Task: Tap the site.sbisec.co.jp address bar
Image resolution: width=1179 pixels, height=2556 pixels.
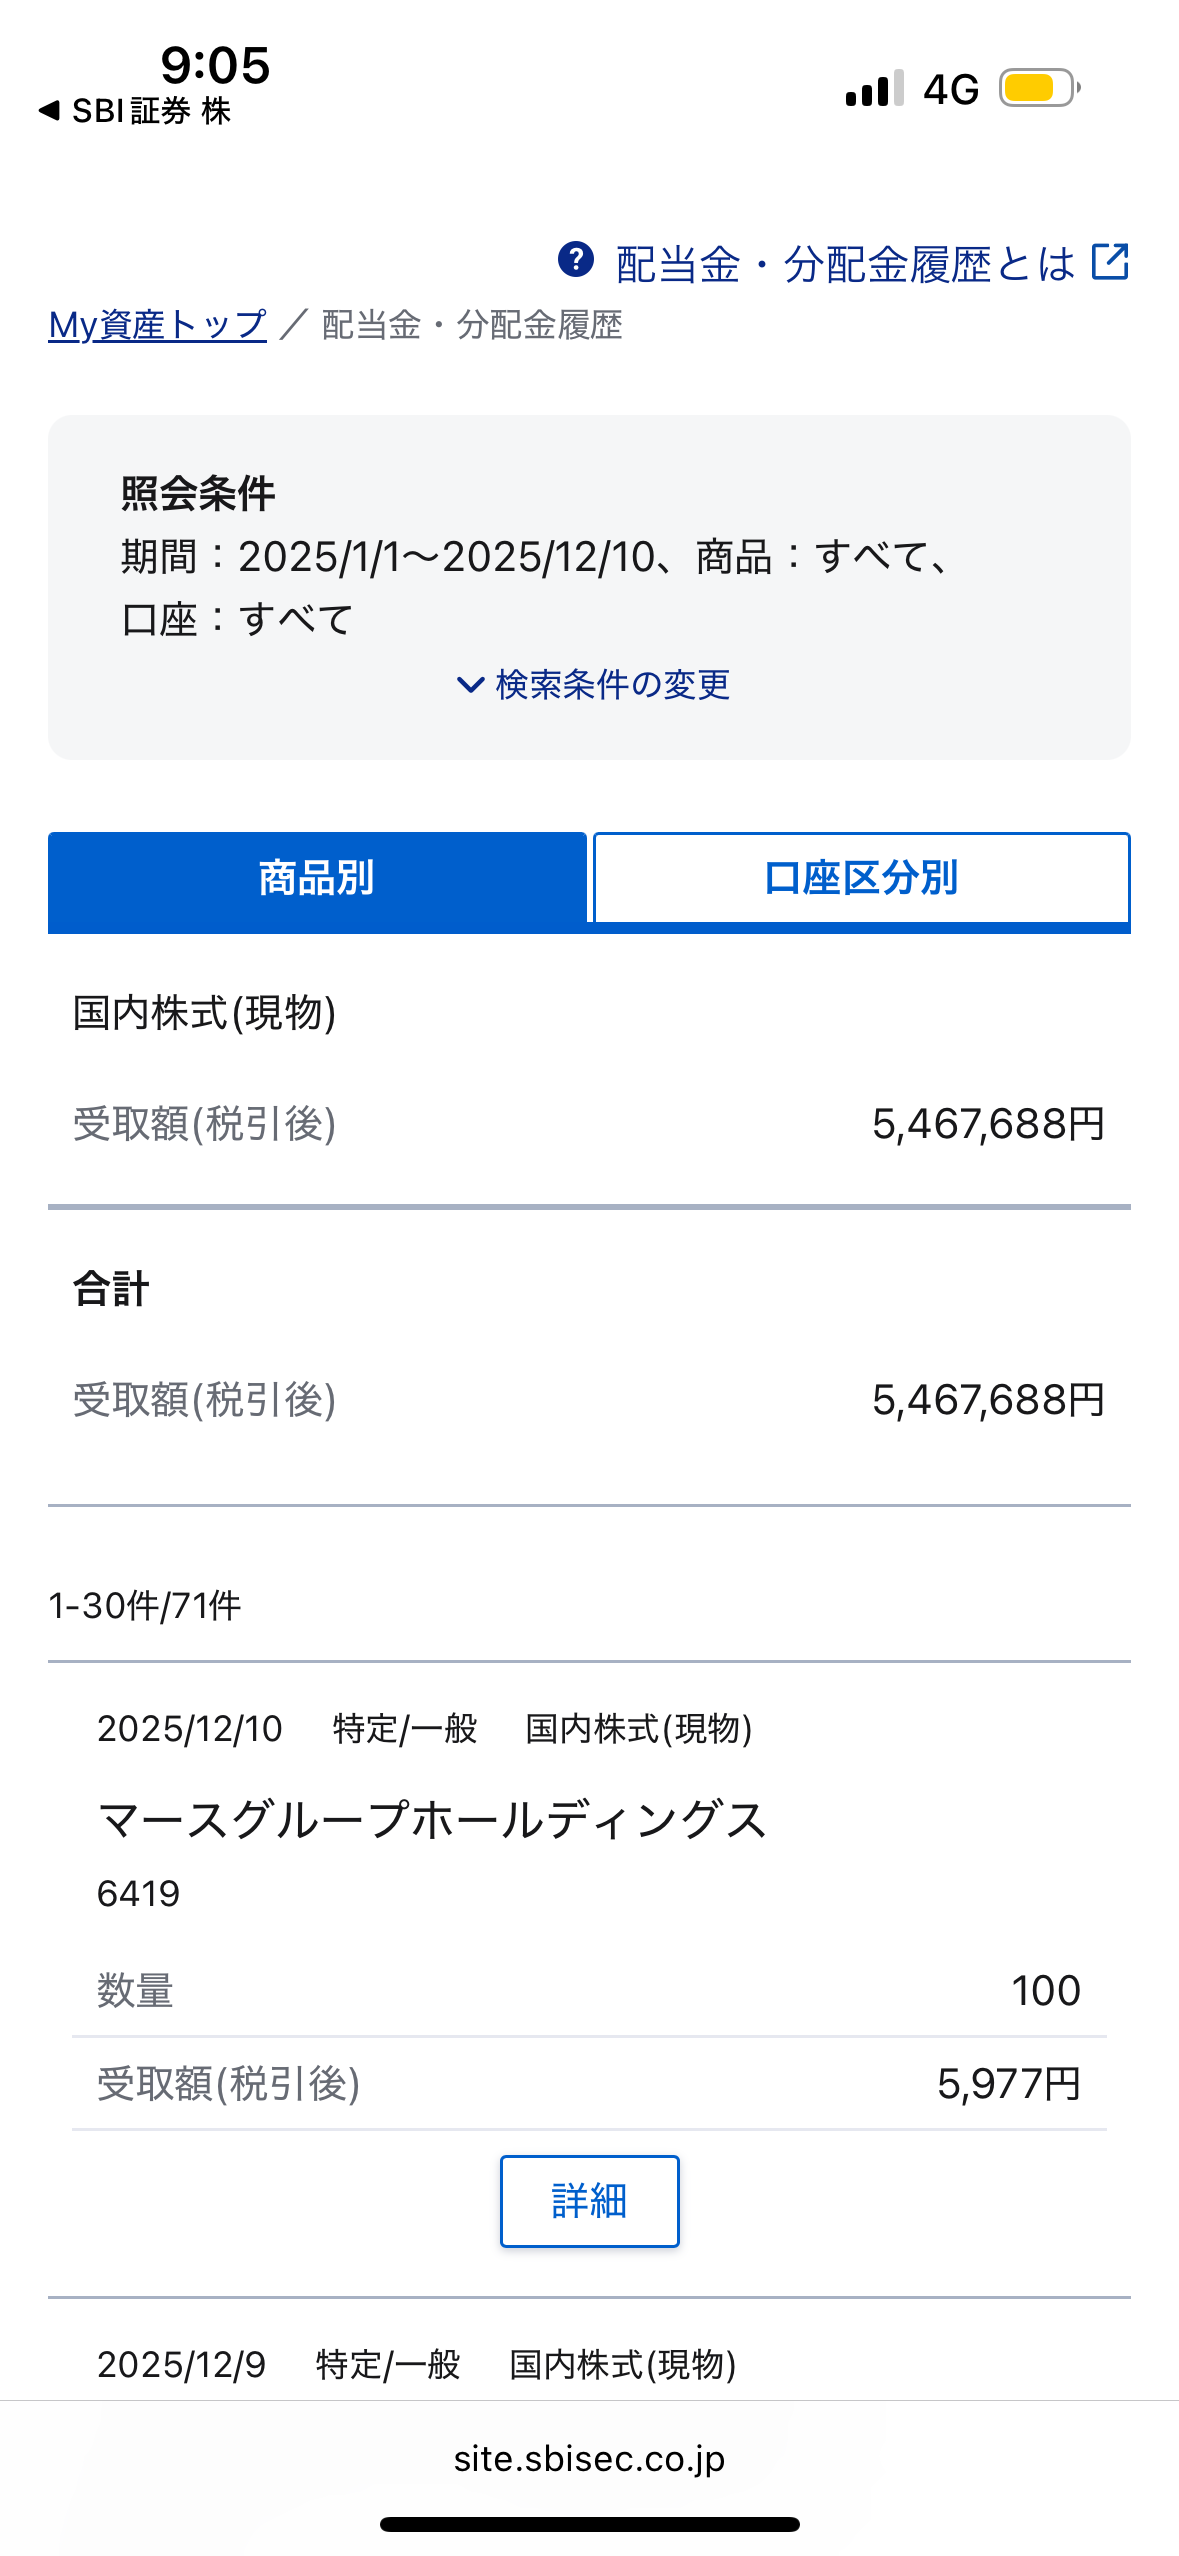Action: click(589, 2458)
